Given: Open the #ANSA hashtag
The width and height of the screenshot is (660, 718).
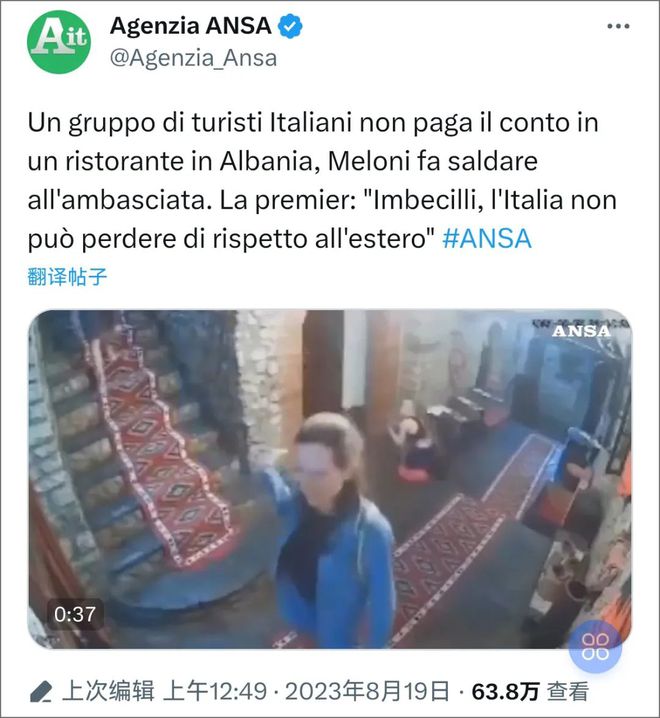Looking at the screenshot, I should pyautogui.click(x=487, y=239).
